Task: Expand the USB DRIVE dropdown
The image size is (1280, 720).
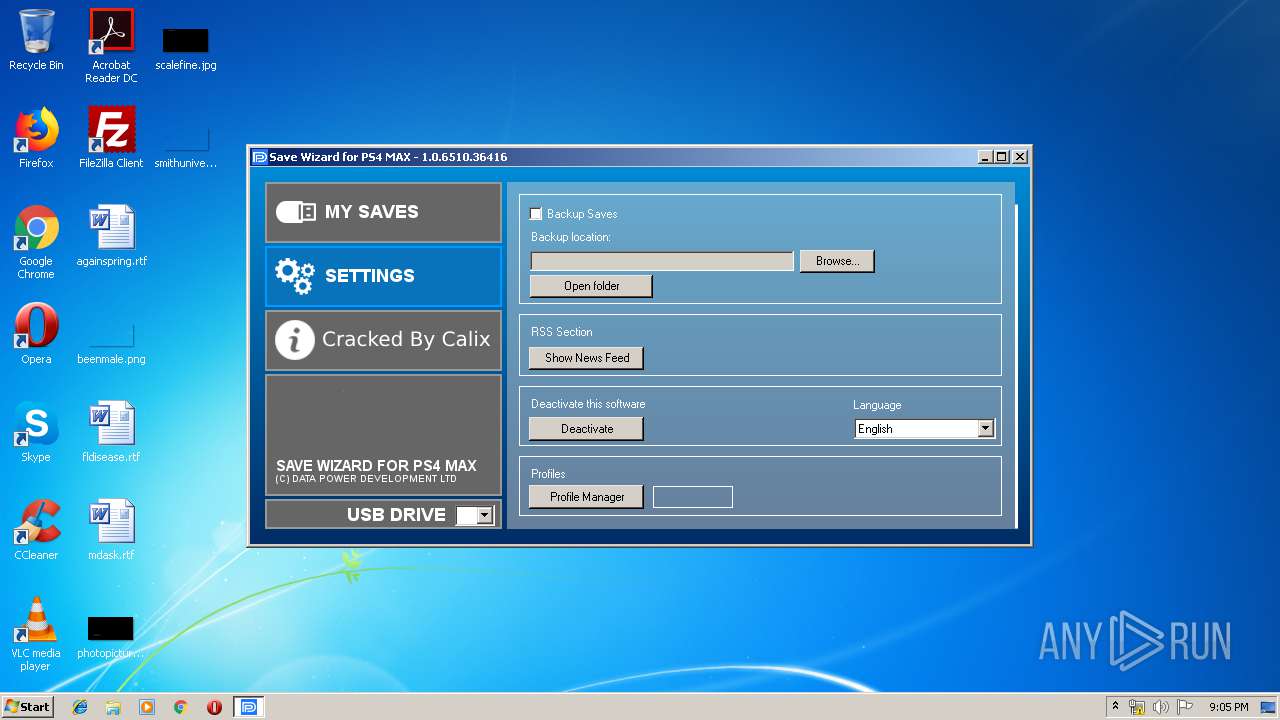Action: click(475, 516)
